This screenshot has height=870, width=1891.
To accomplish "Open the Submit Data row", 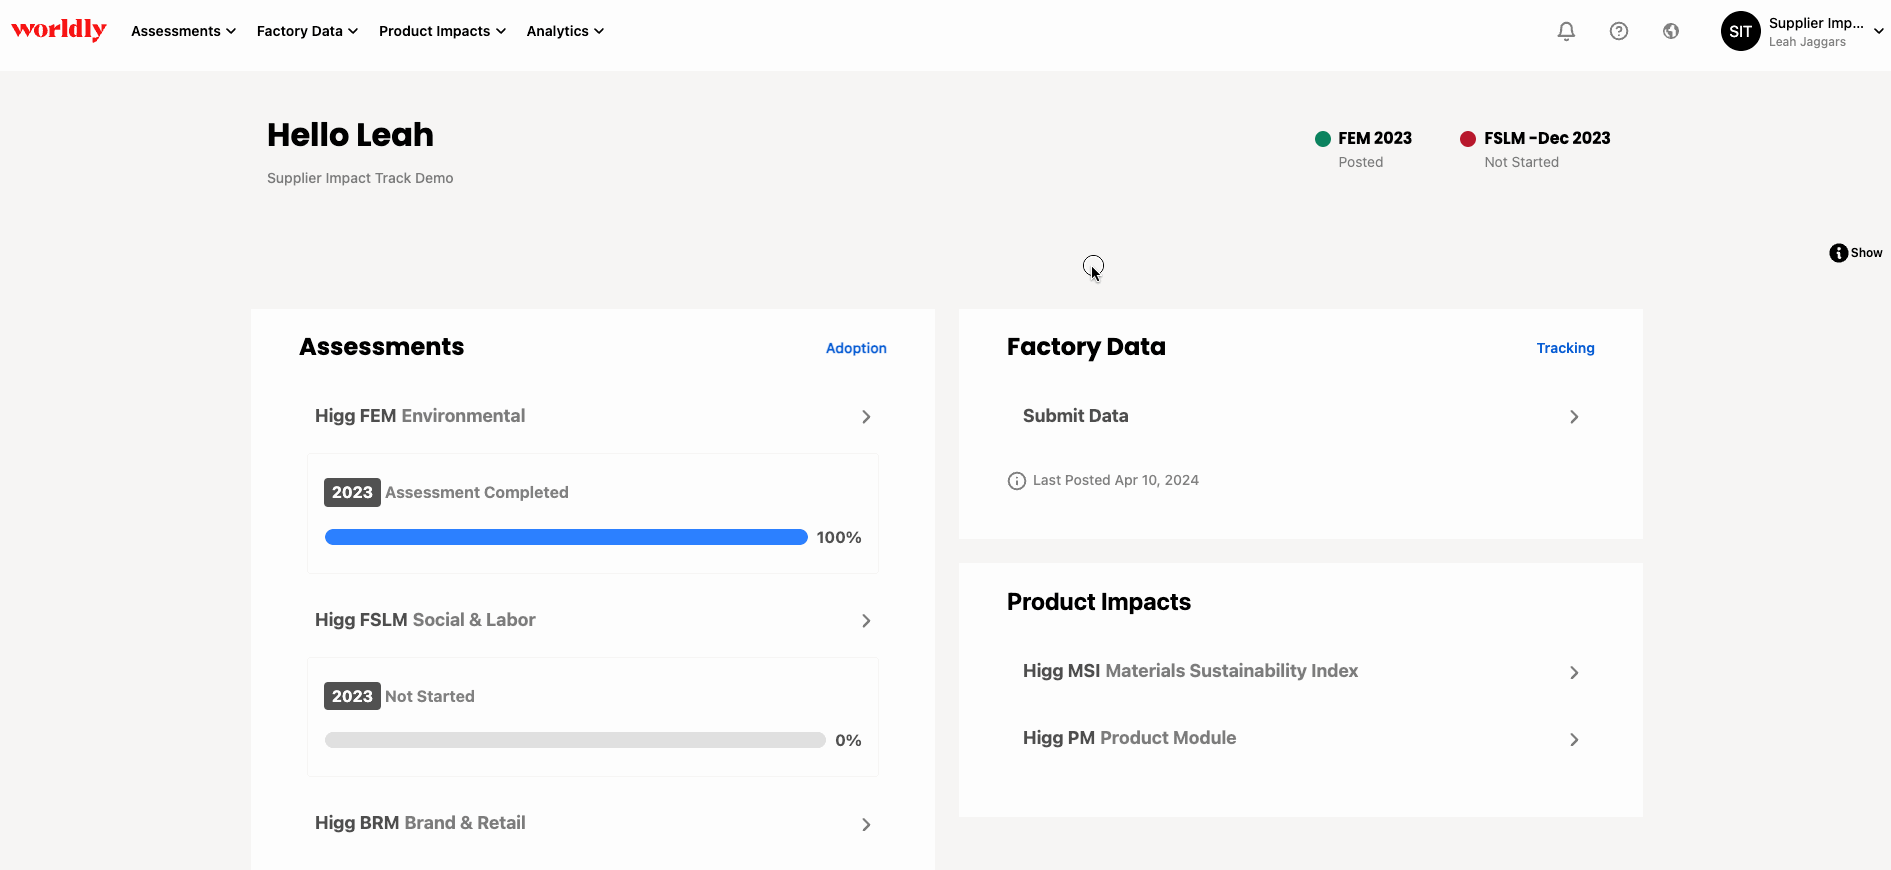I will click(1300, 416).
